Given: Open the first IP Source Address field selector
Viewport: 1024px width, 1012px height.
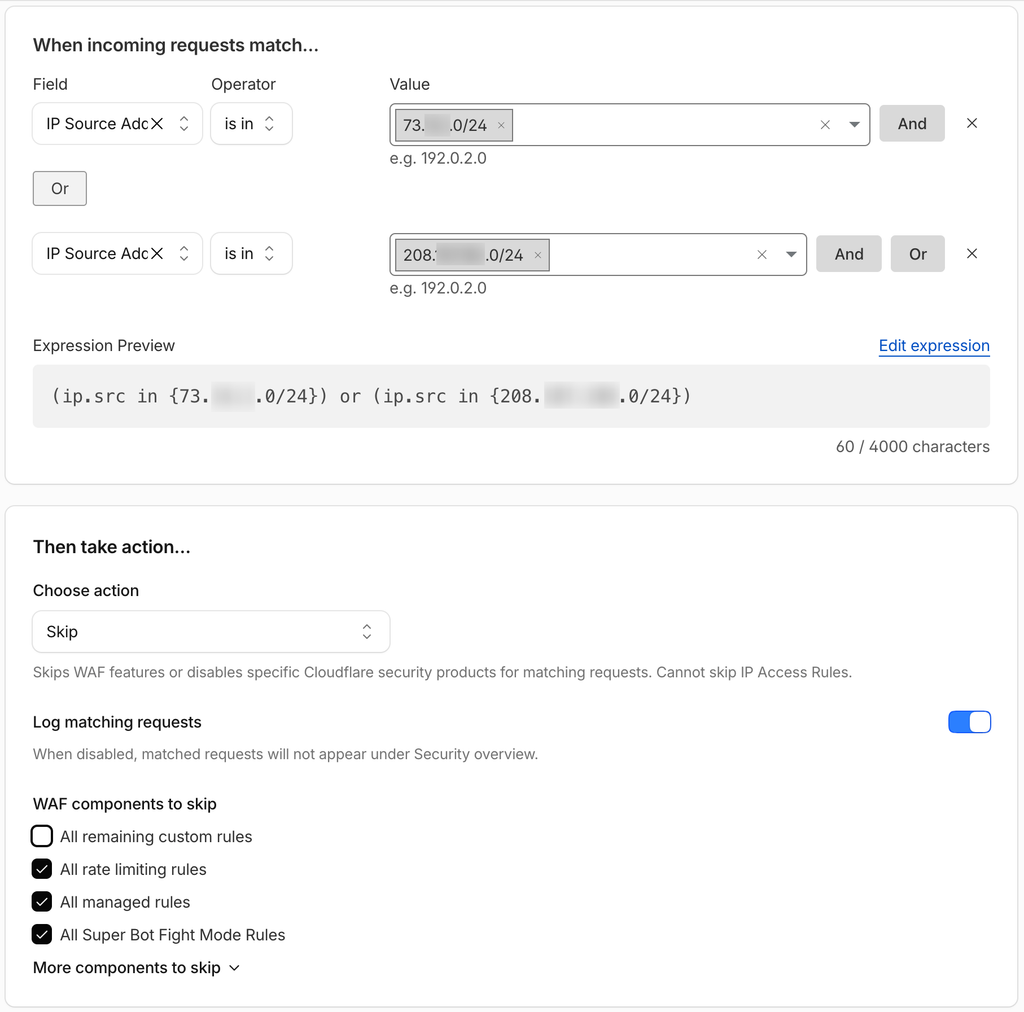Looking at the screenshot, I should tap(118, 123).
